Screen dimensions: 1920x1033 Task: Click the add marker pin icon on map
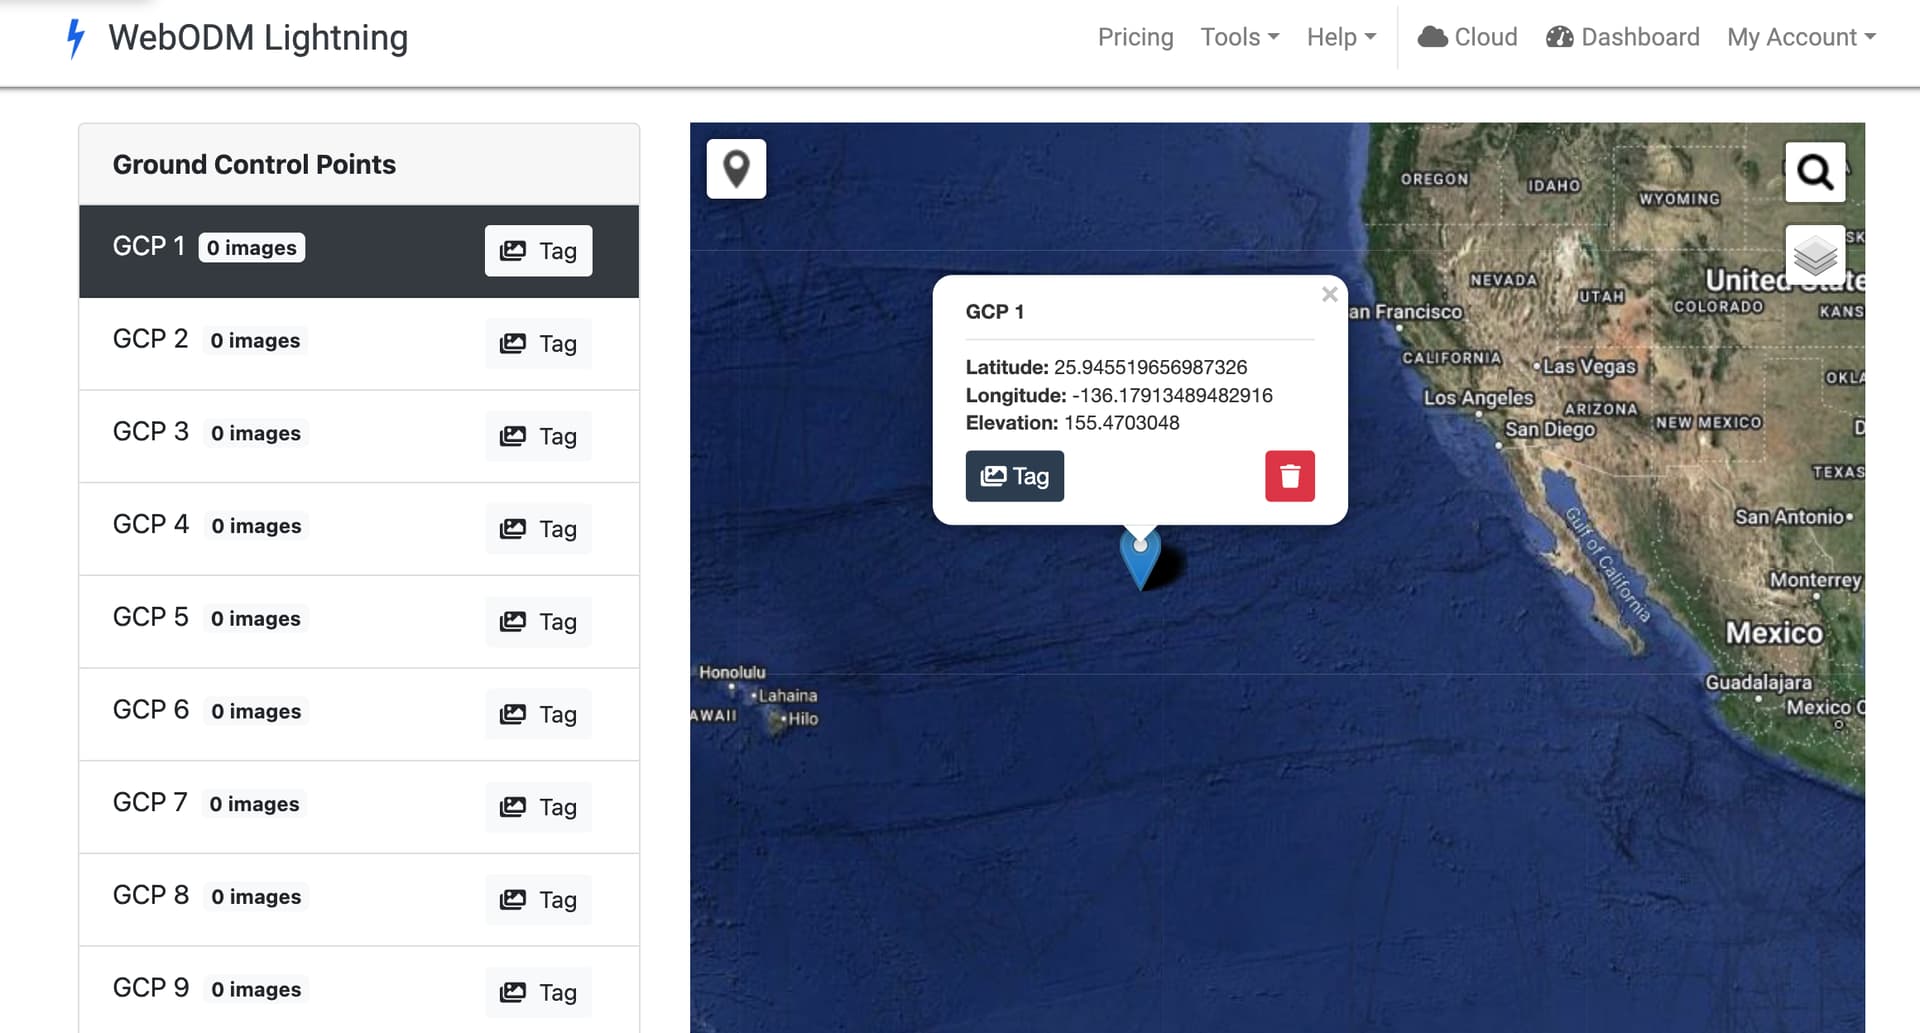click(736, 169)
